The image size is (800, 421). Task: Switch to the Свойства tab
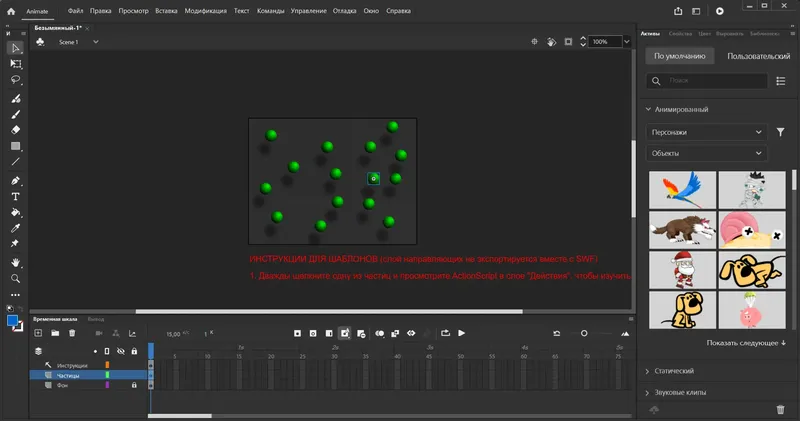coord(680,34)
